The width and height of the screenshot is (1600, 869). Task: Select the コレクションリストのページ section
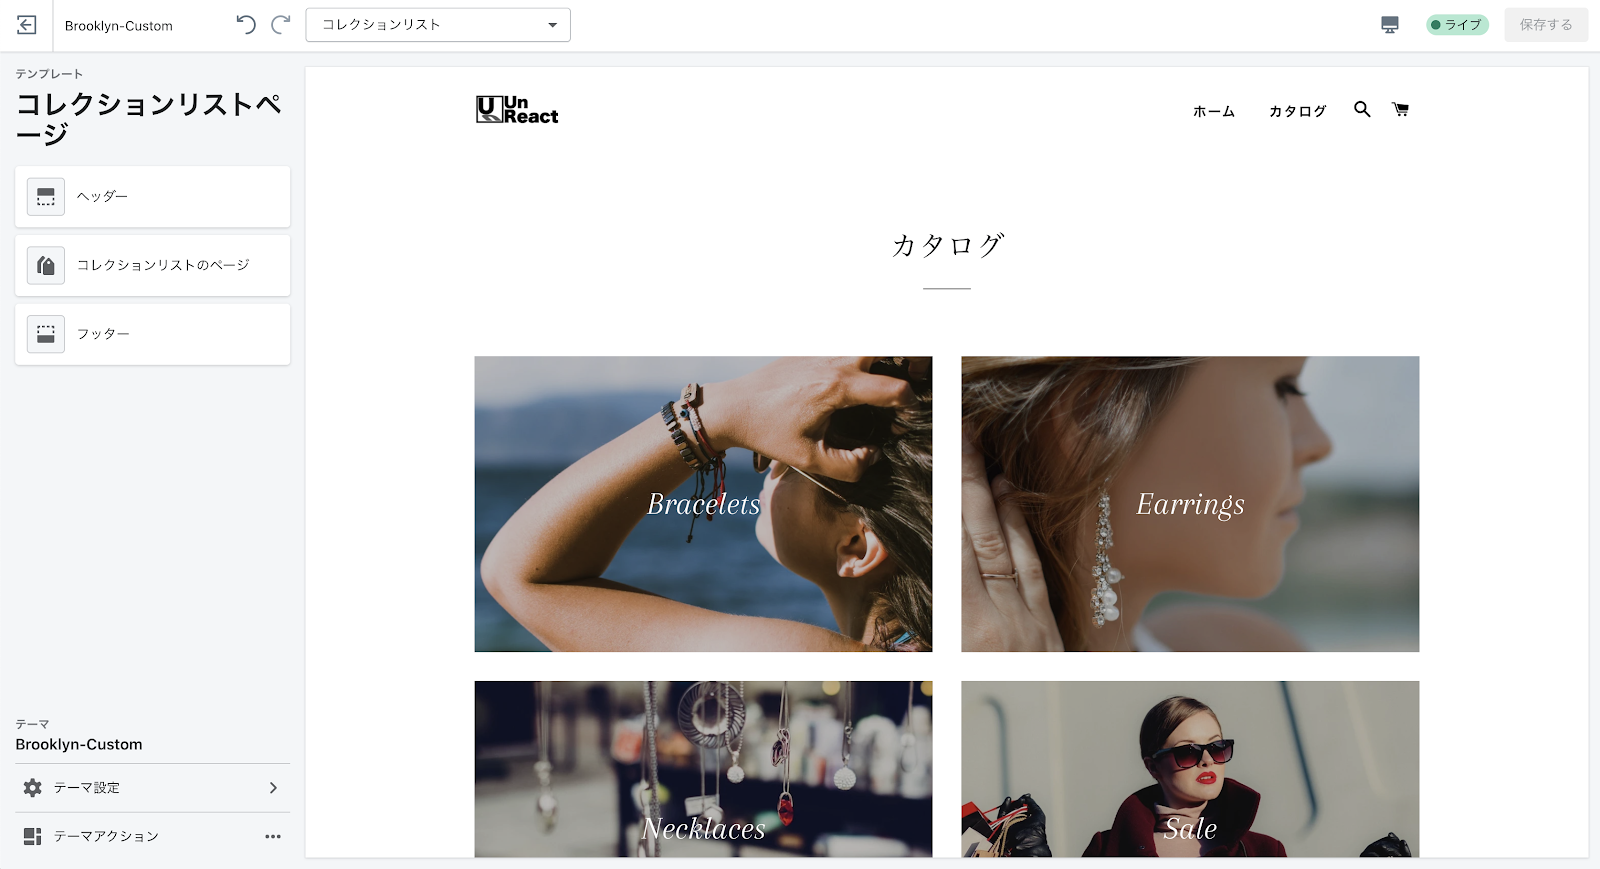(x=153, y=265)
